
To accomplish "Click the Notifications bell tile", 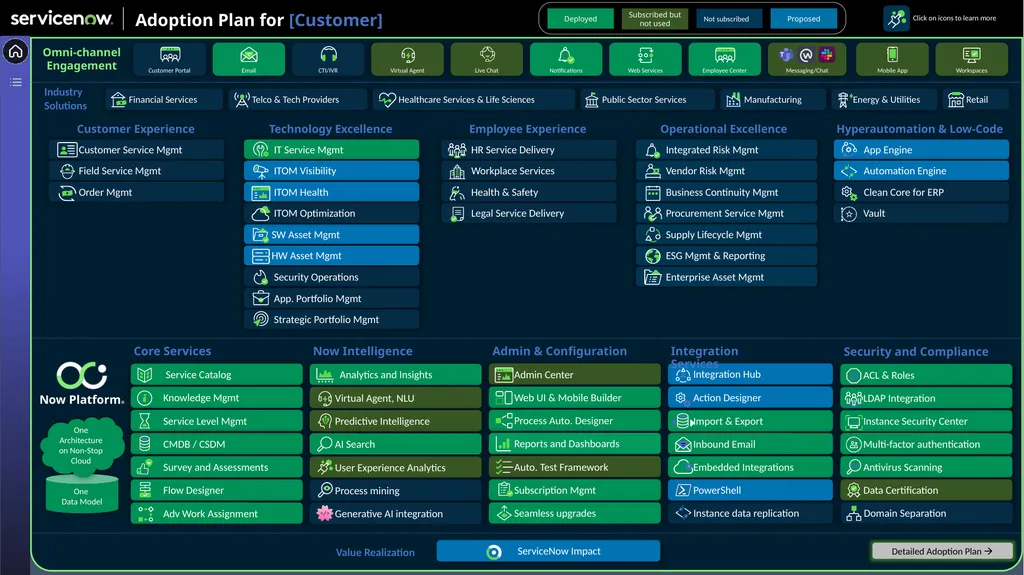I will pyautogui.click(x=566, y=59).
